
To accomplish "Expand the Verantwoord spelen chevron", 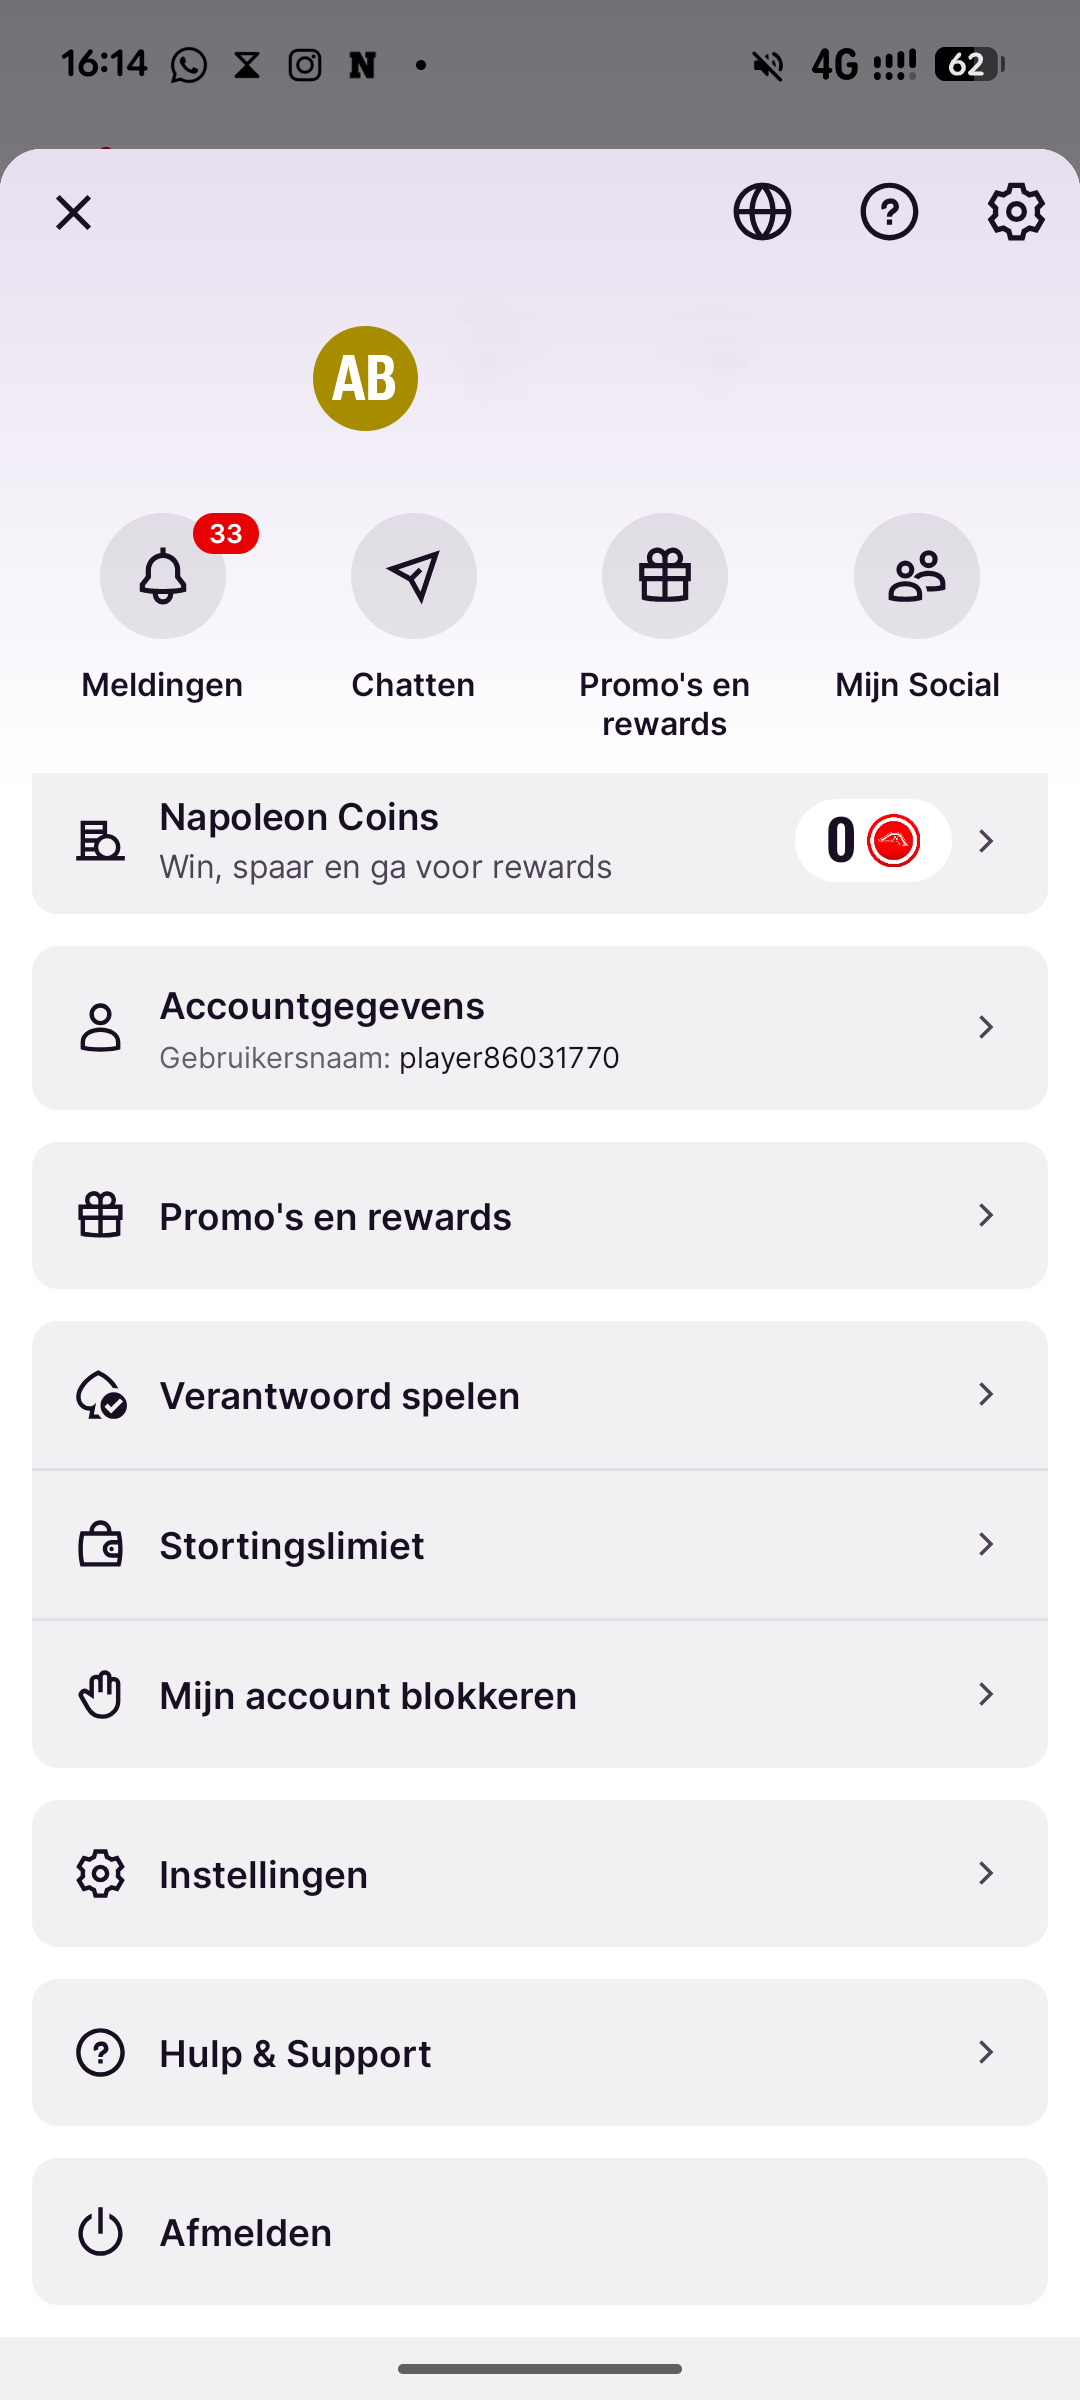I will pyautogui.click(x=986, y=1394).
